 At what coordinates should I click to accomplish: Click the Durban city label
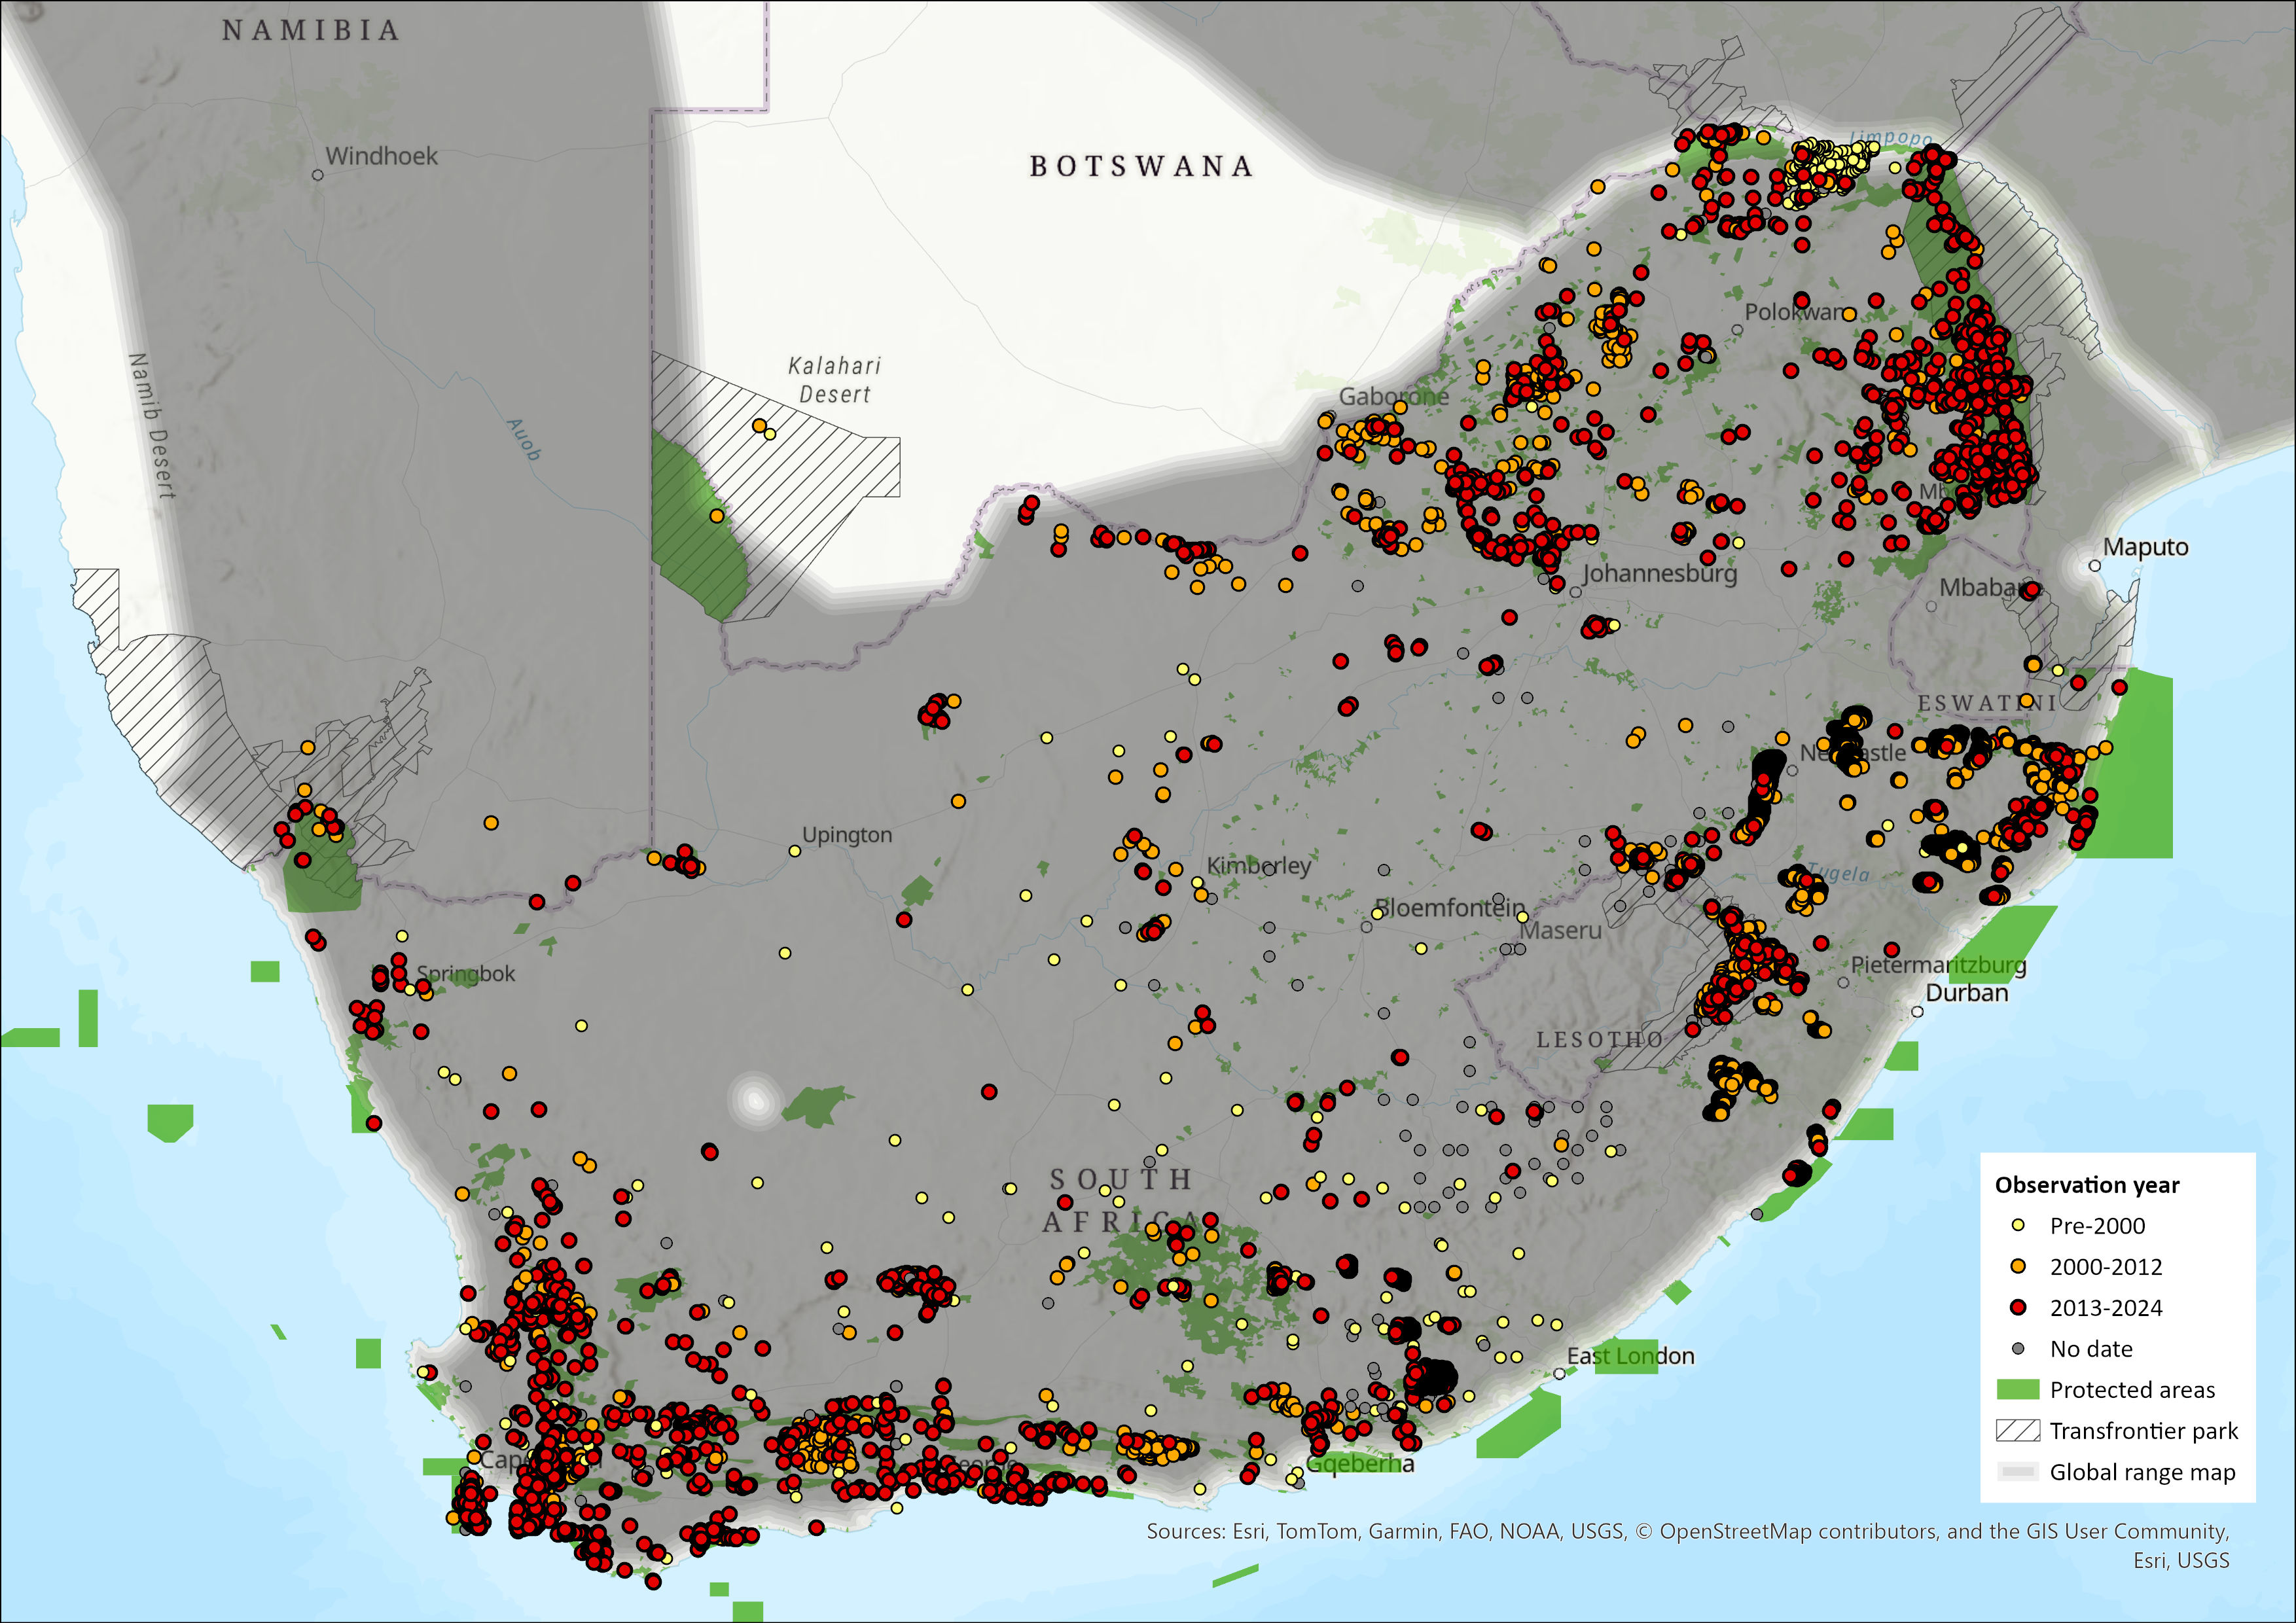point(1966,993)
